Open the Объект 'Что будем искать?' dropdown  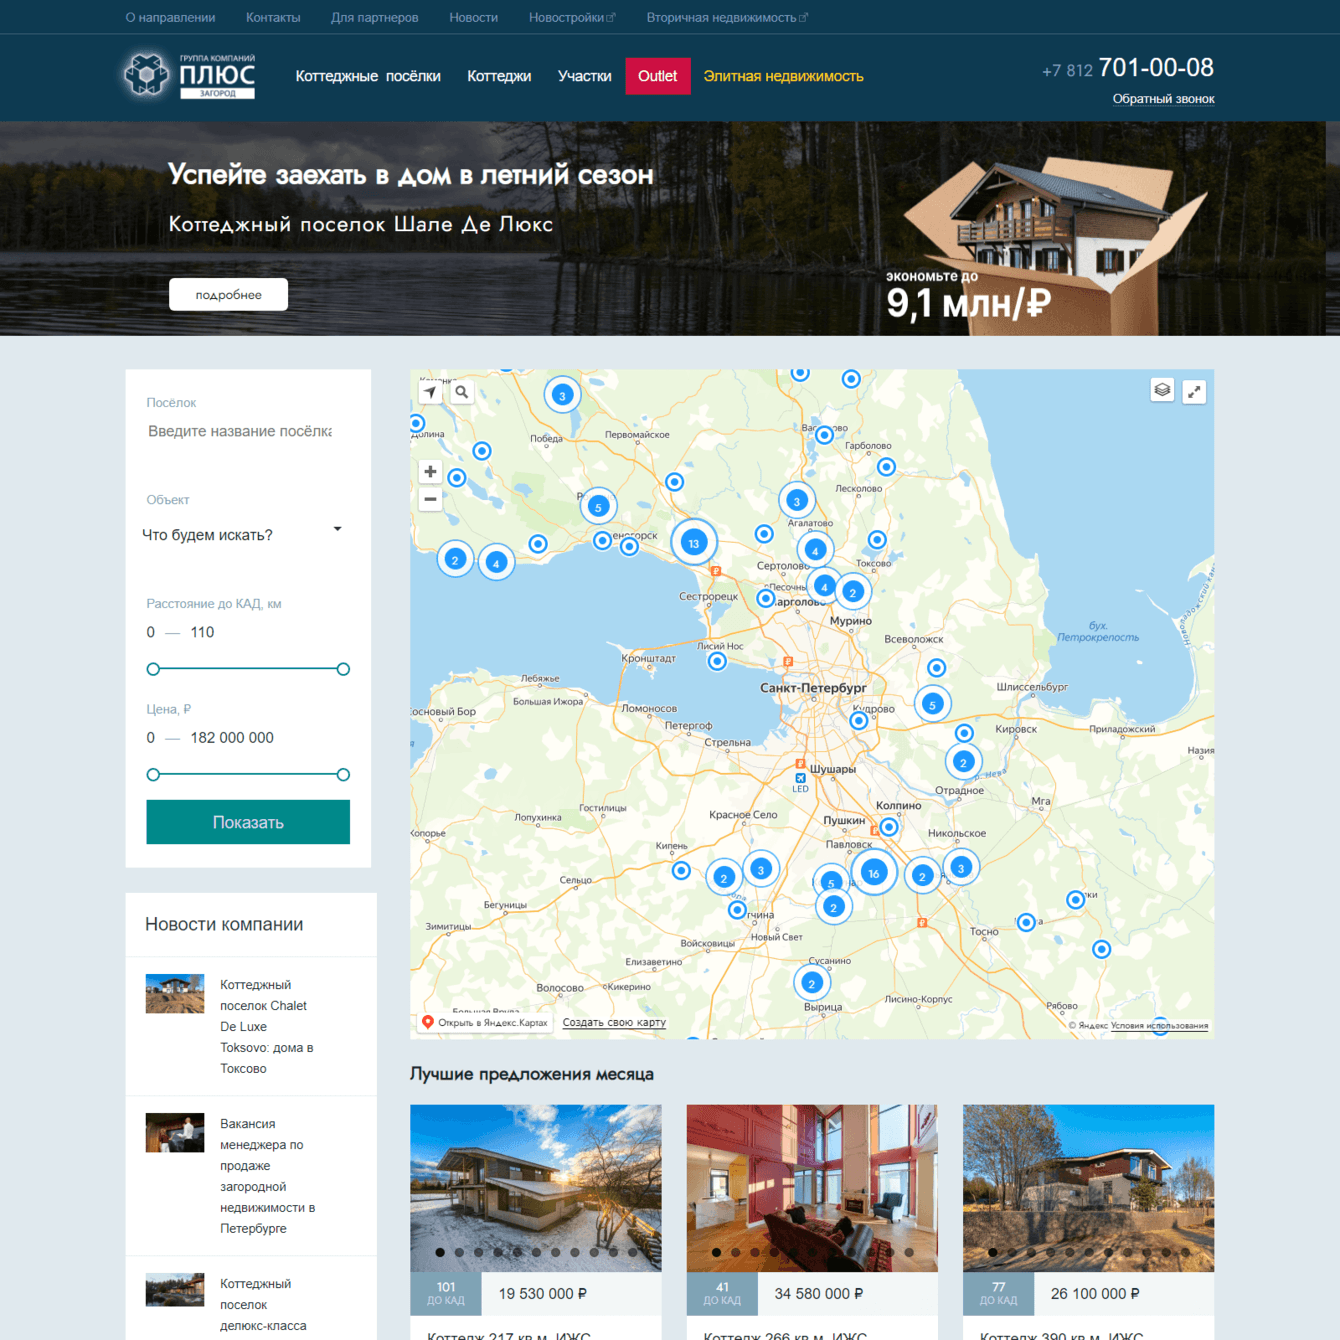point(242,535)
